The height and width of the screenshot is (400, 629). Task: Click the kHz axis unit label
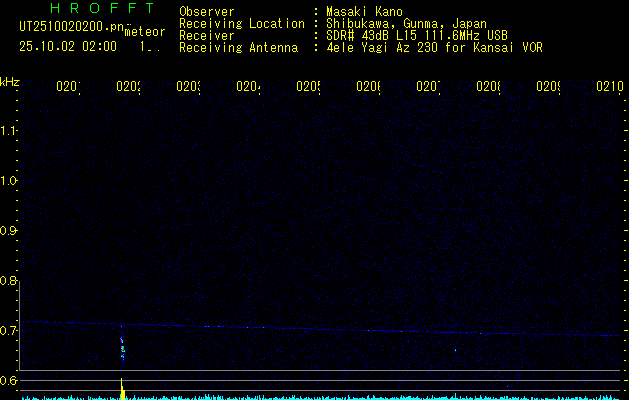click(x=10, y=81)
